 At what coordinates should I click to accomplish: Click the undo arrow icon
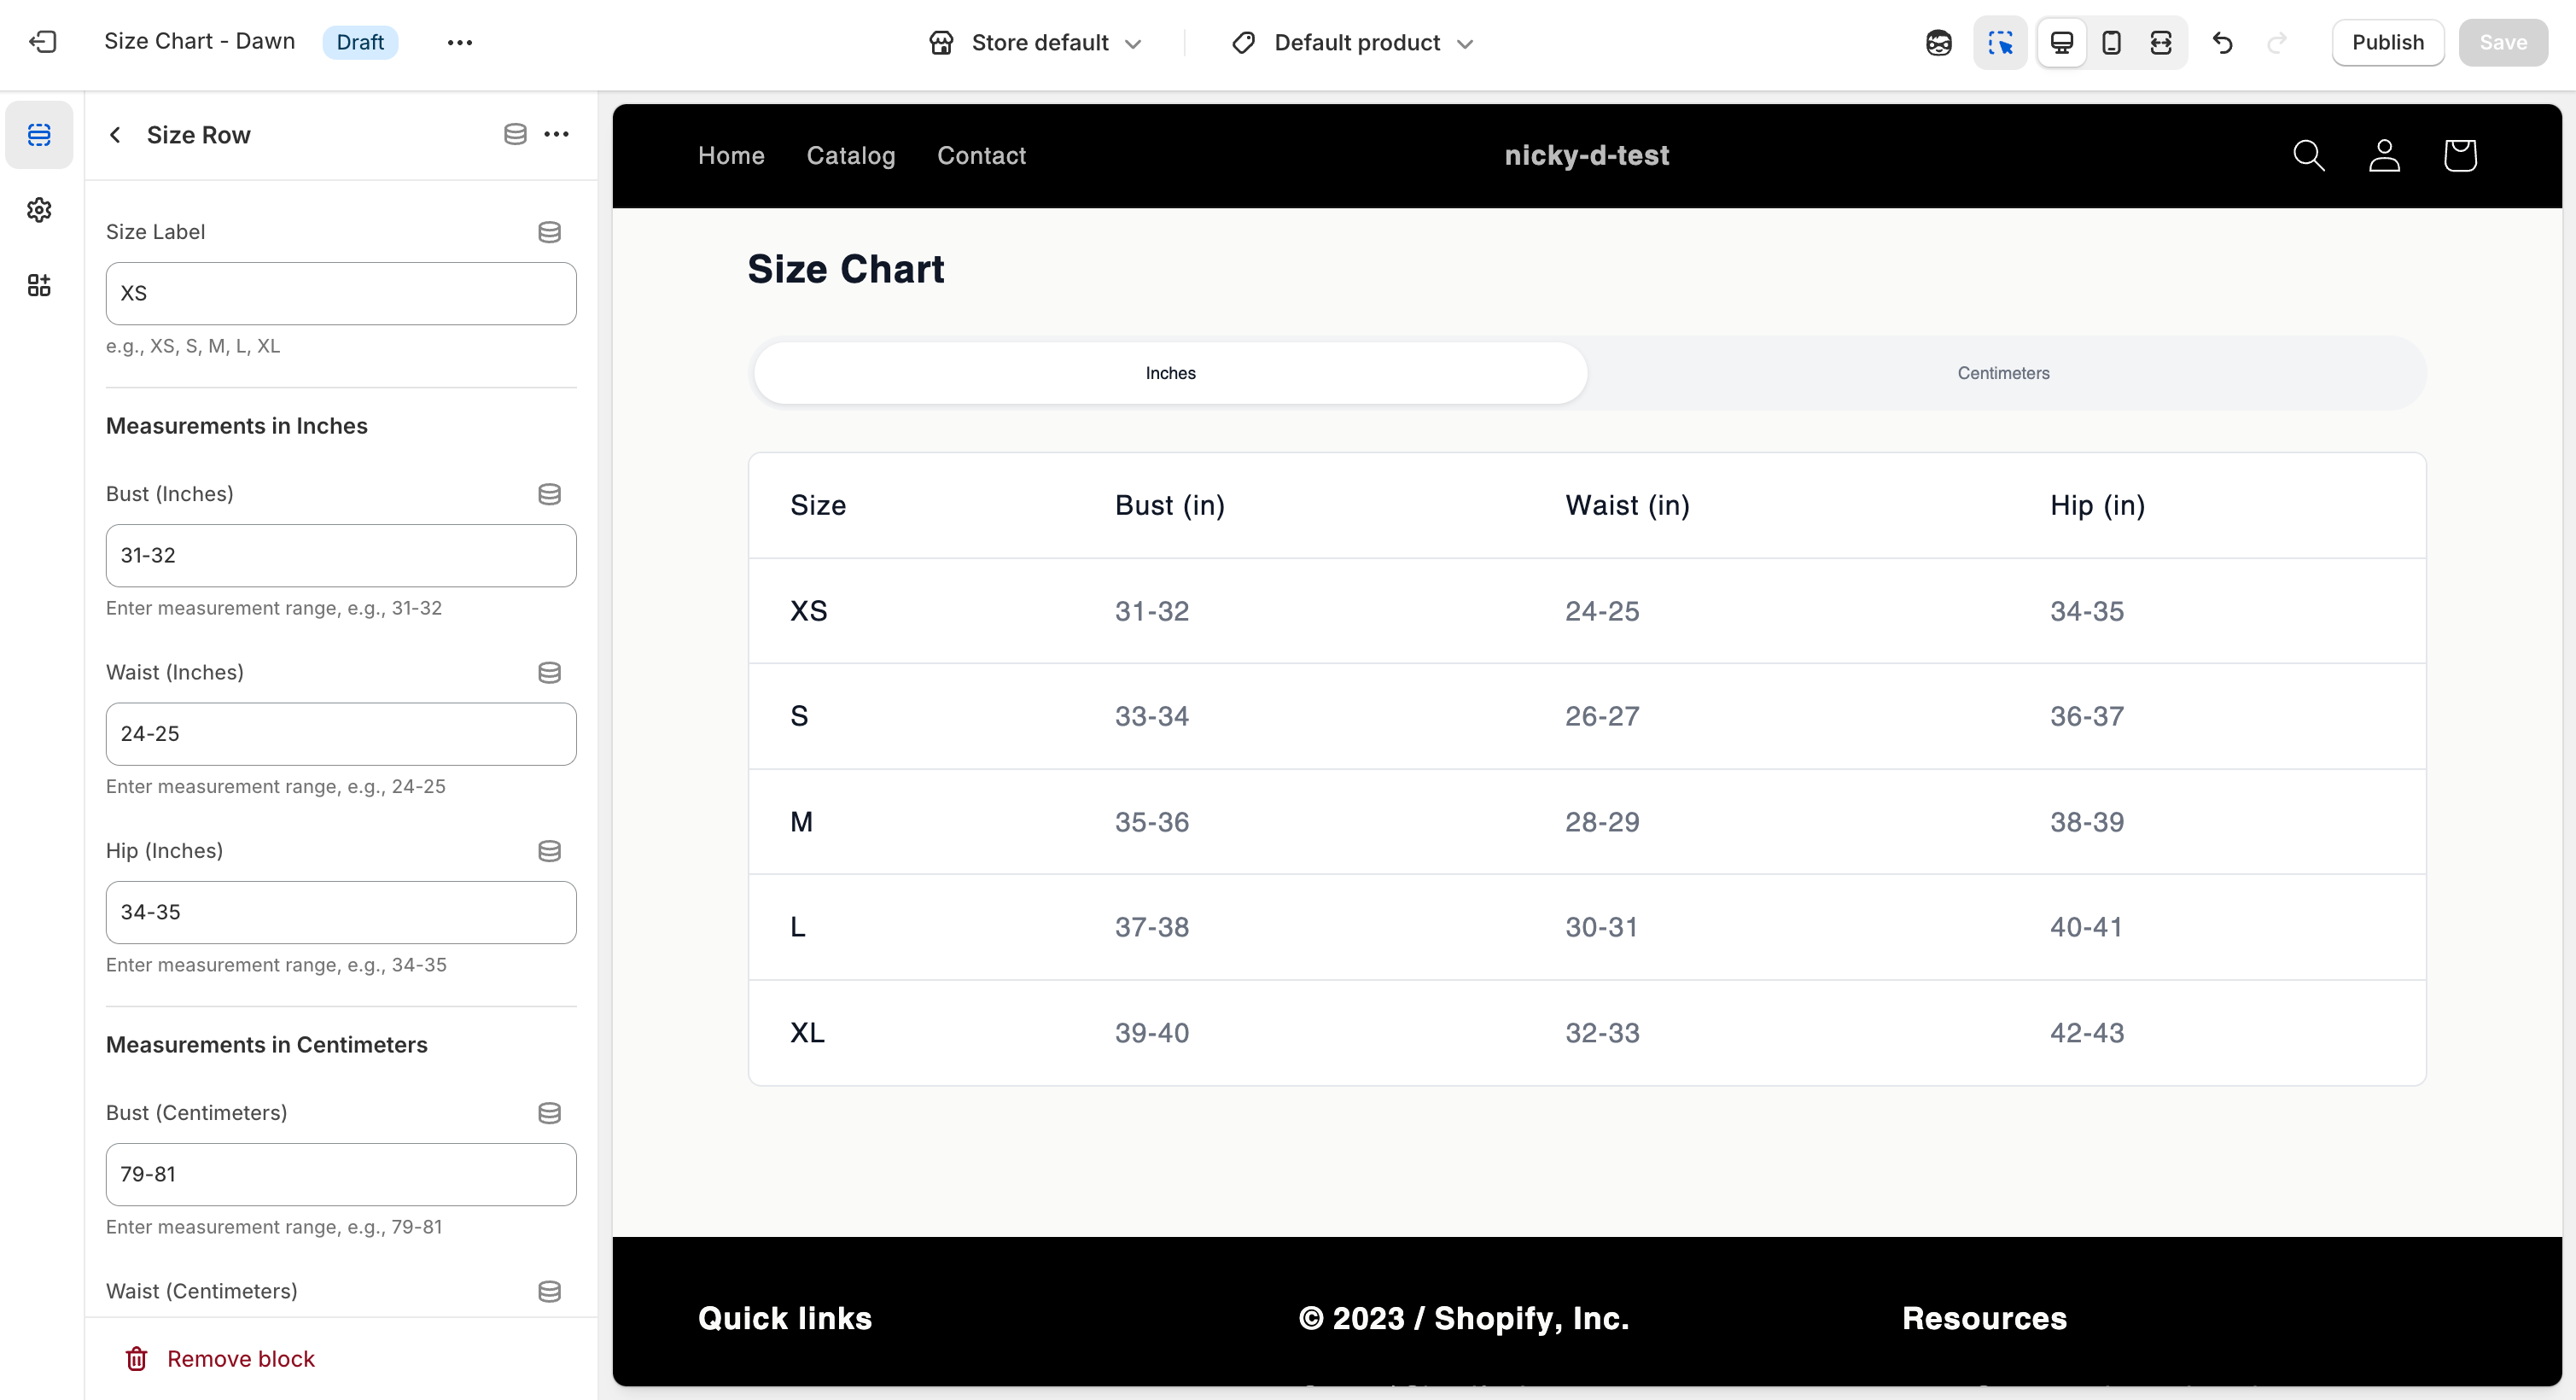click(x=2222, y=43)
